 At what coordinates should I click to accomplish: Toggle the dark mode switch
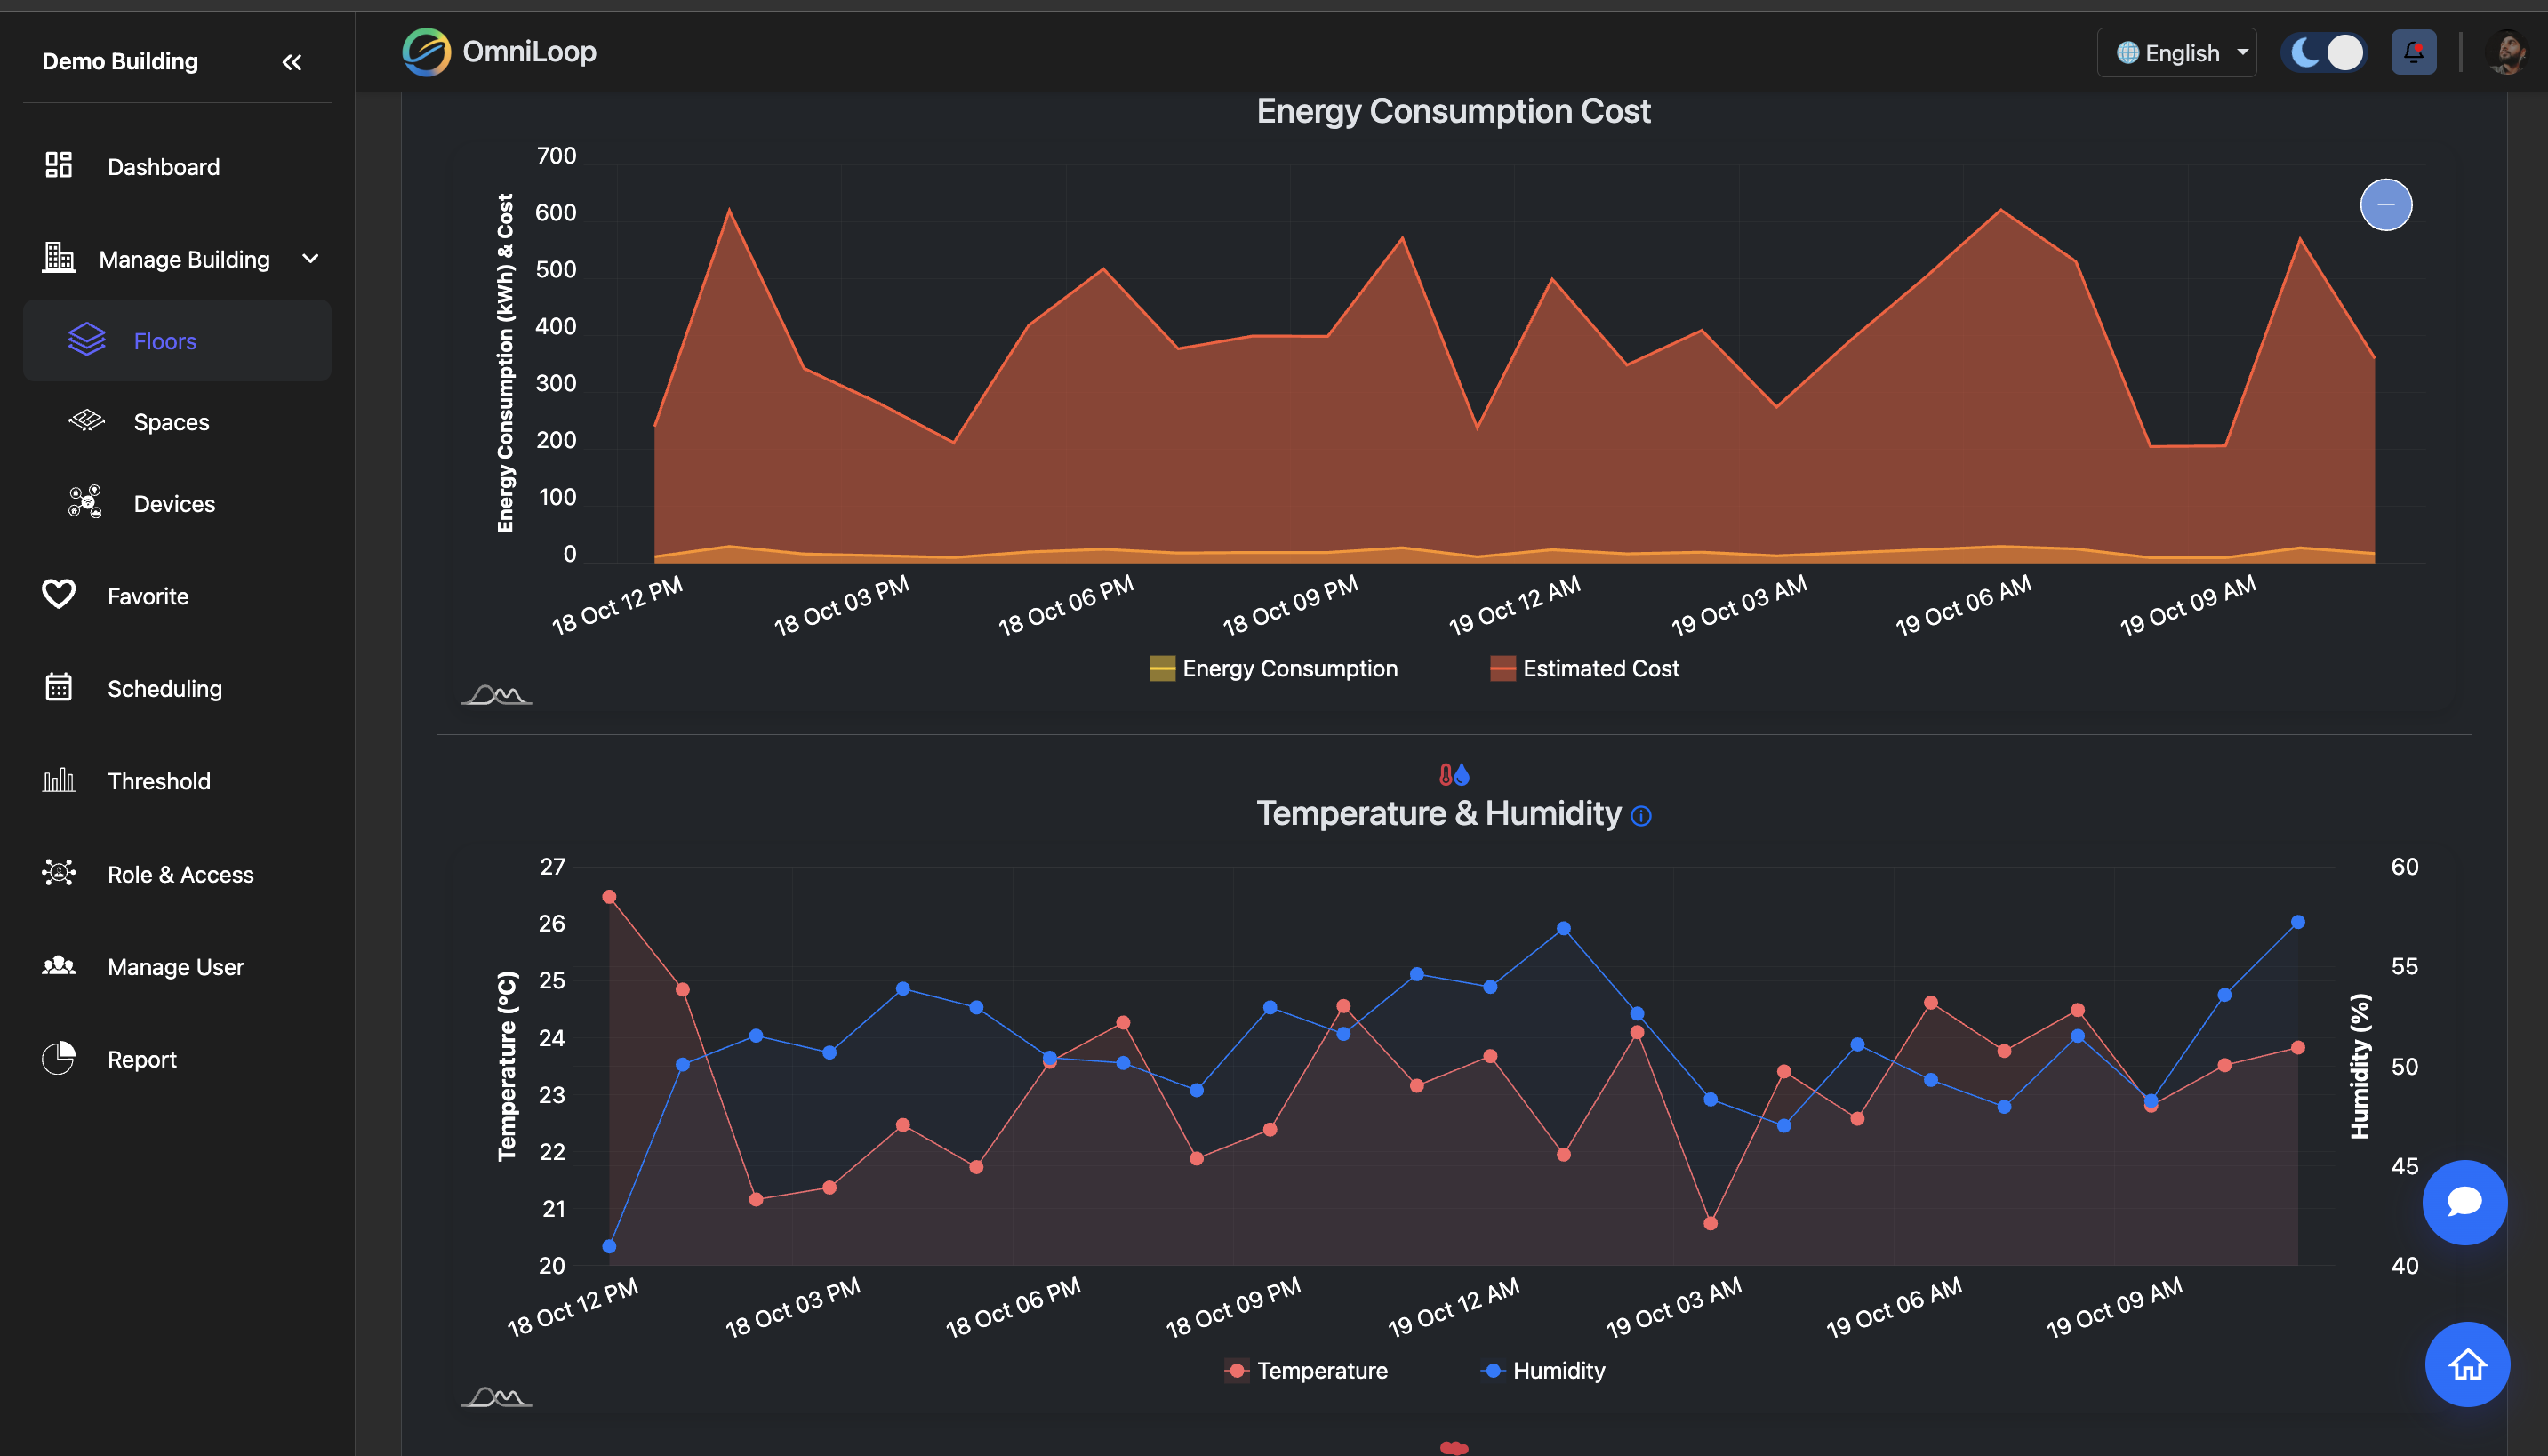pyautogui.click(x=2324, y=52)
